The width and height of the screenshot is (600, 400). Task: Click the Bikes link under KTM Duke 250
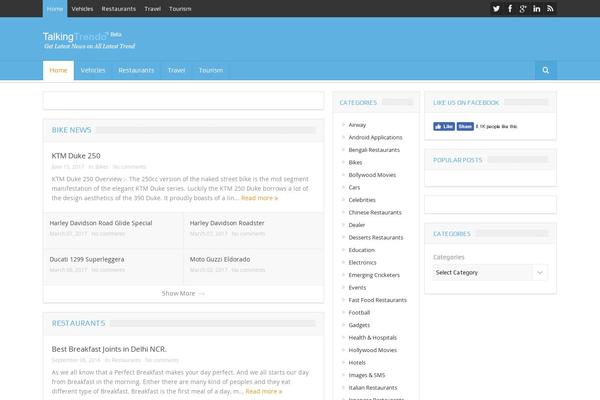[x=101, y=167]
